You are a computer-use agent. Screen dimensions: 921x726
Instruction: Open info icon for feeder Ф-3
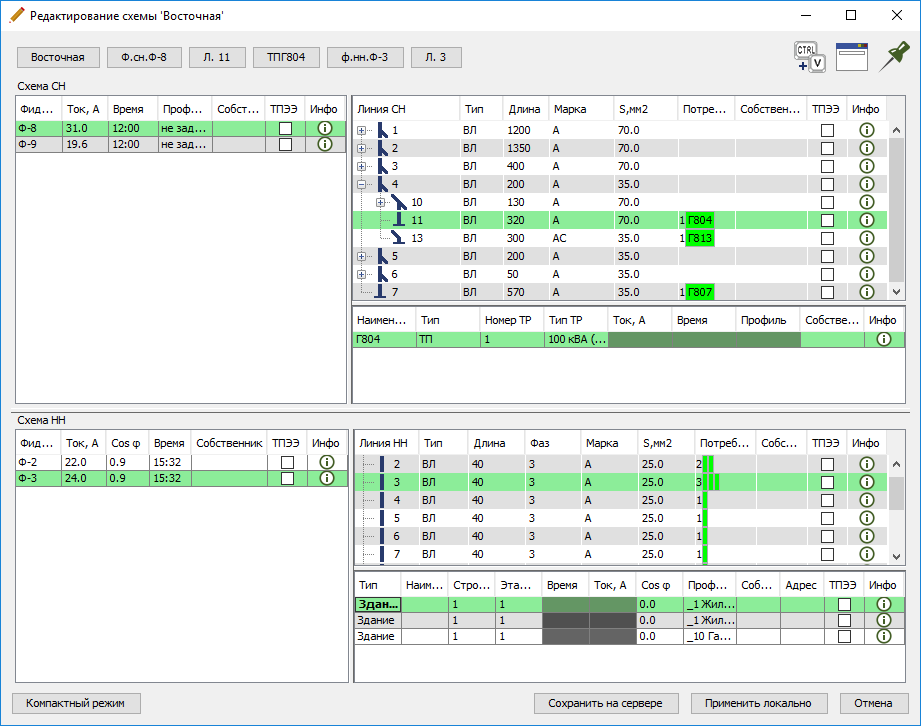327,478
